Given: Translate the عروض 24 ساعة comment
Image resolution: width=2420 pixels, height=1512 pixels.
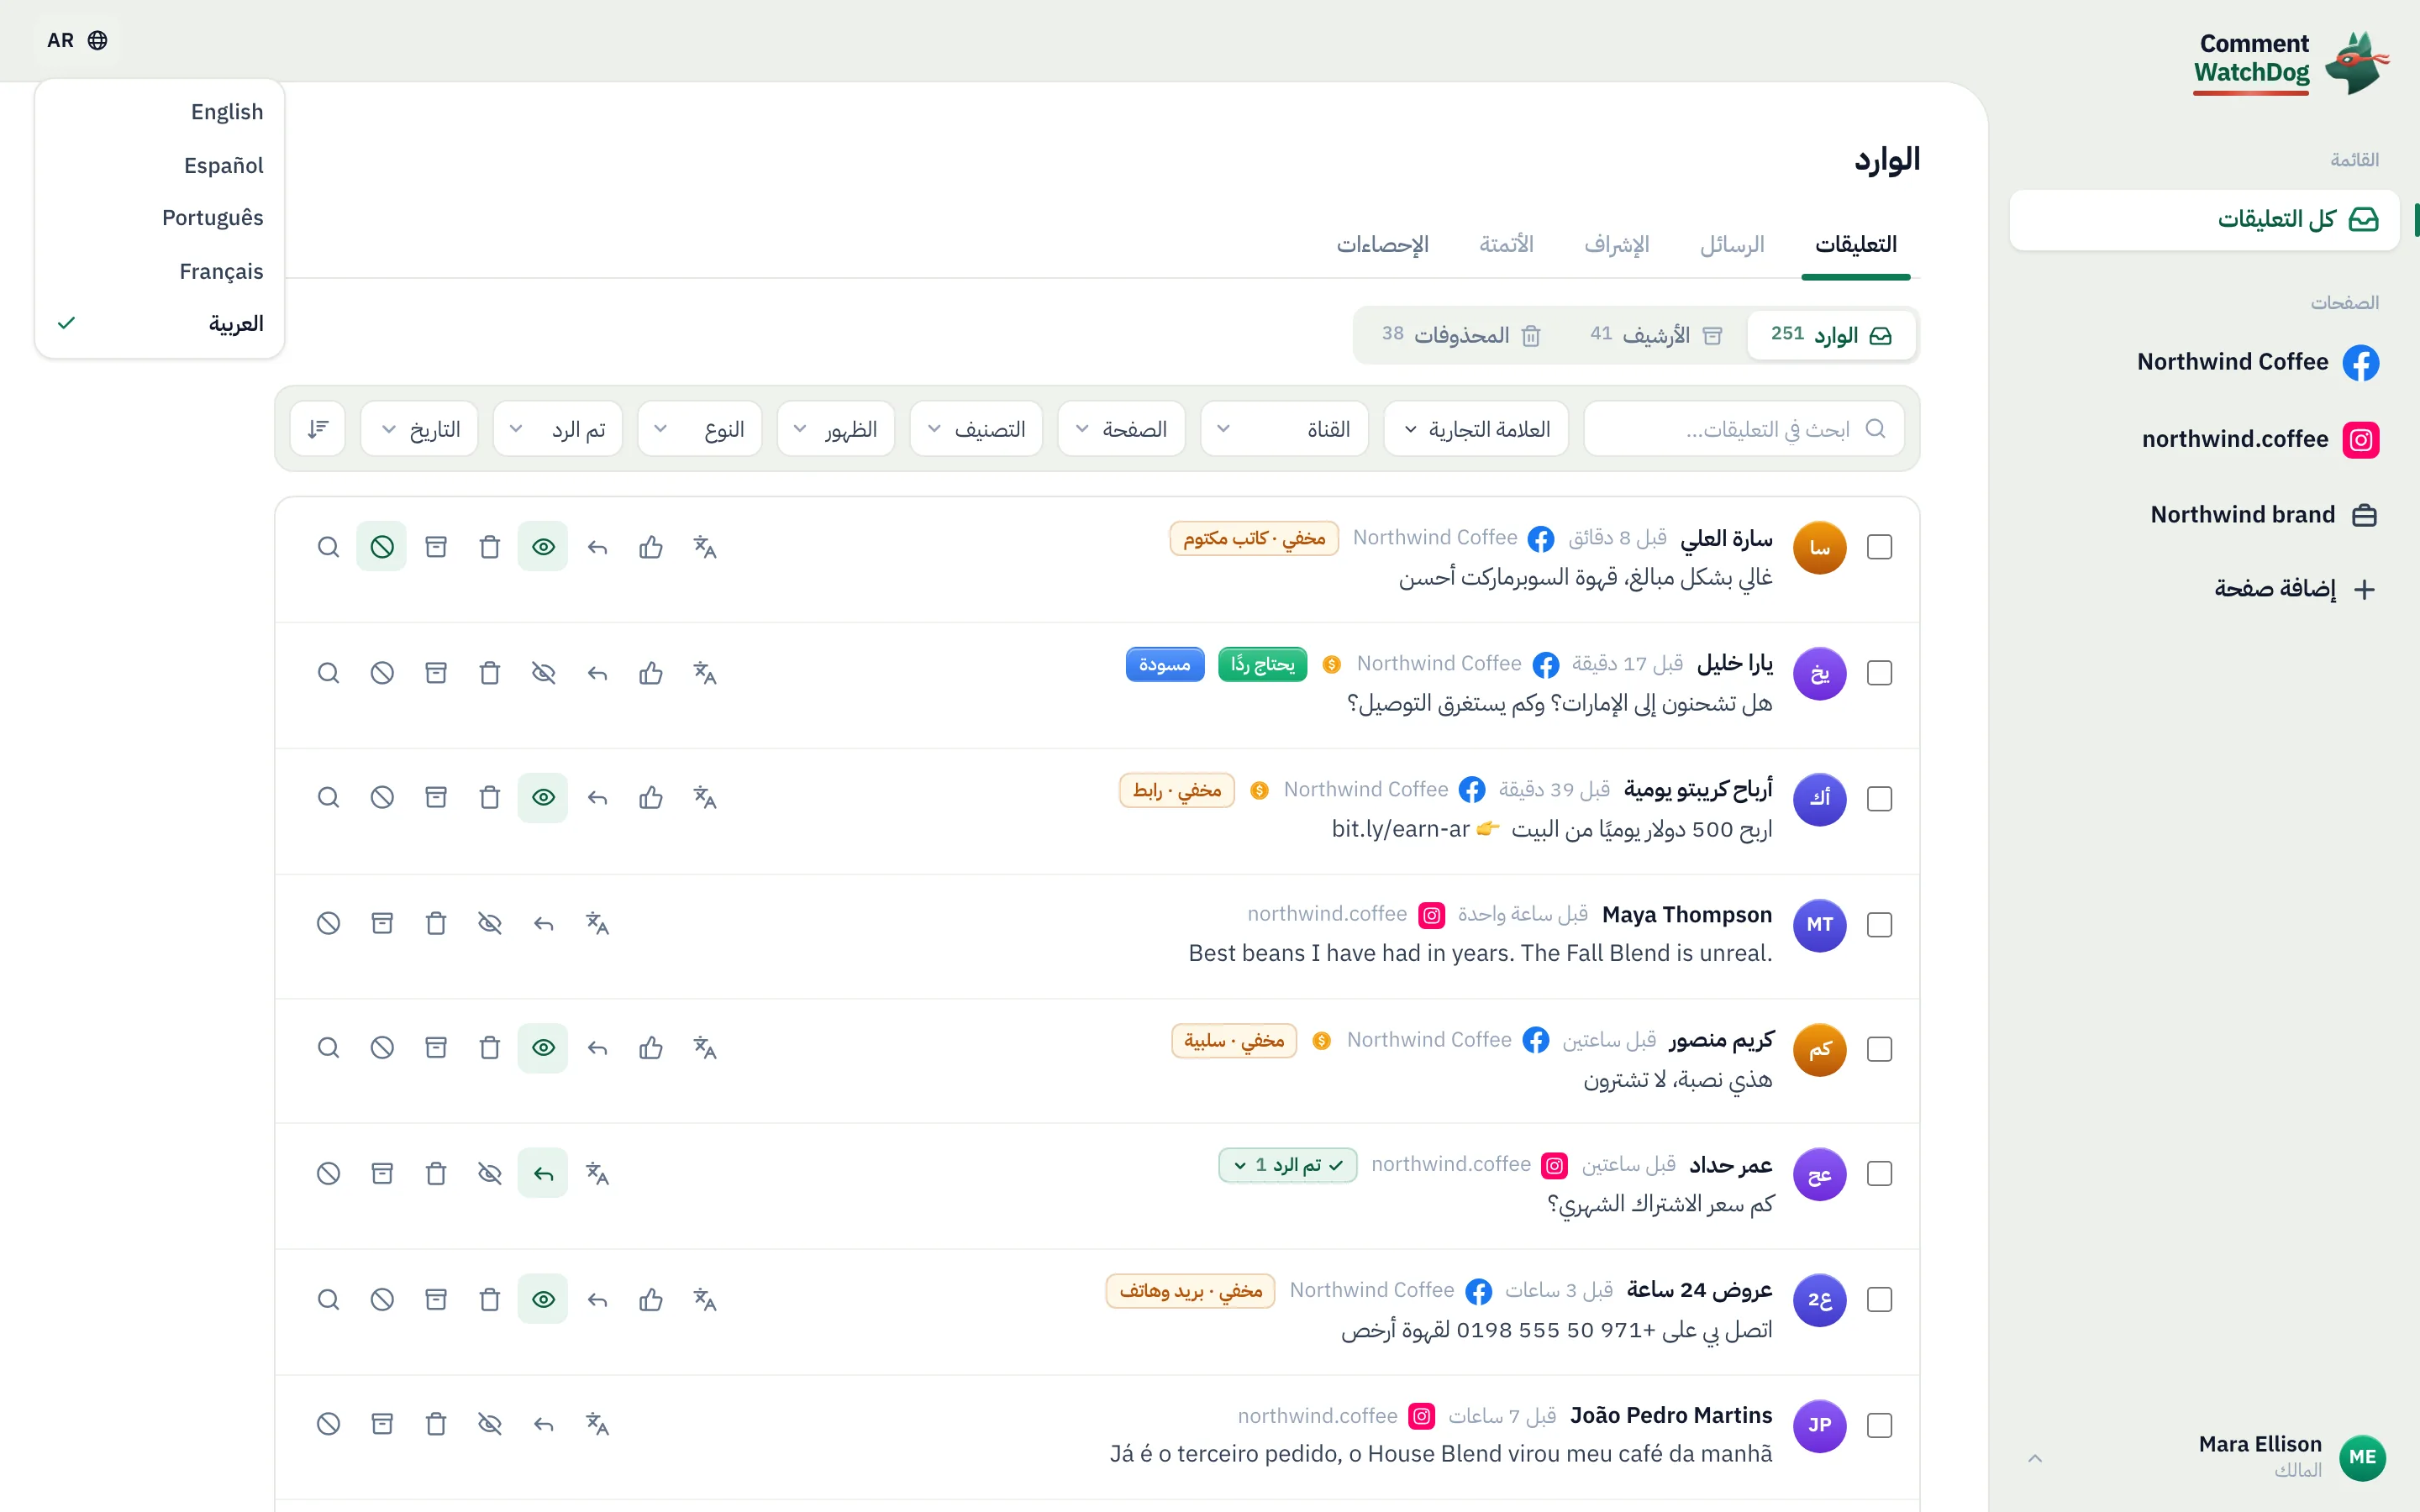Looking at the screenshot, I should (x=705, y=1299).
